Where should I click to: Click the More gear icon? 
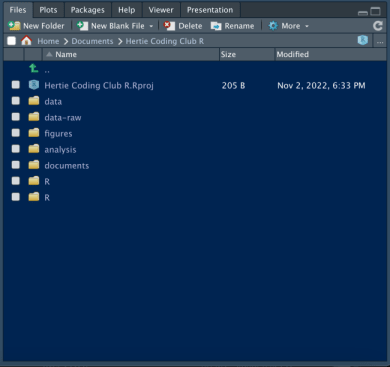273,26
